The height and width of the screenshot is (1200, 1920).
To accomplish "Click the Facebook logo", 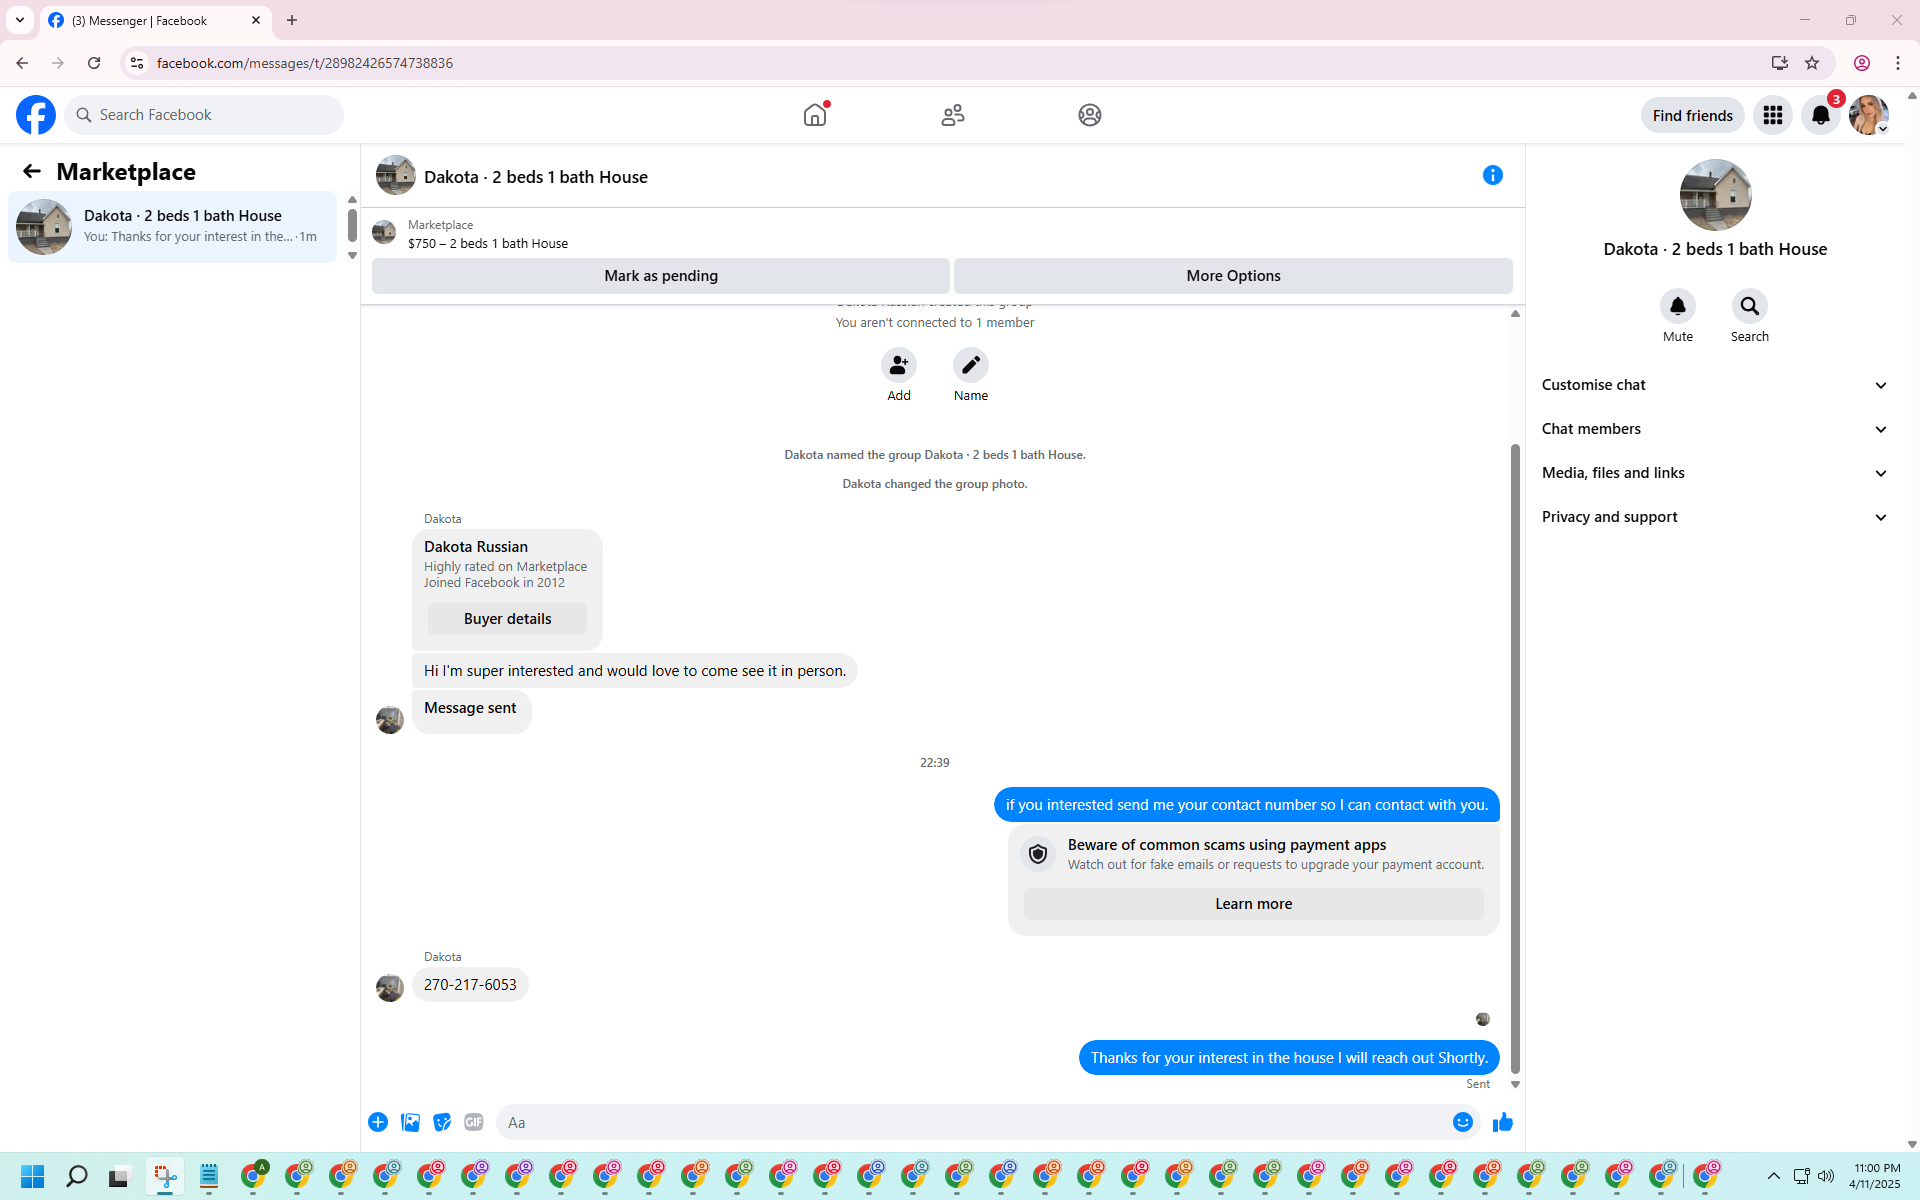I will click(x=36, y=115).
